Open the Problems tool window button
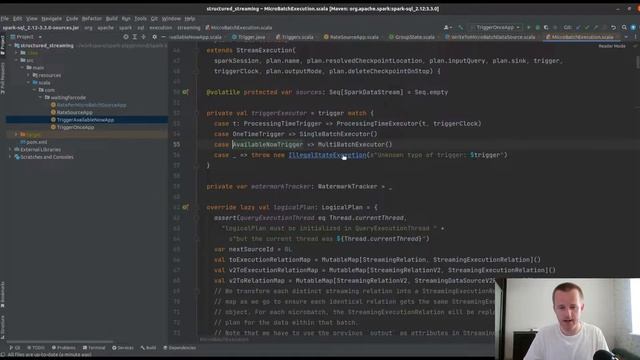Viewport: 640px width, 360px height. 63,348
